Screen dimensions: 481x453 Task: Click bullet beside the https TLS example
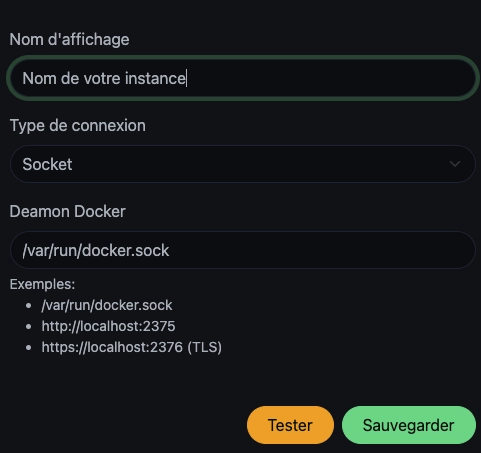29,348
